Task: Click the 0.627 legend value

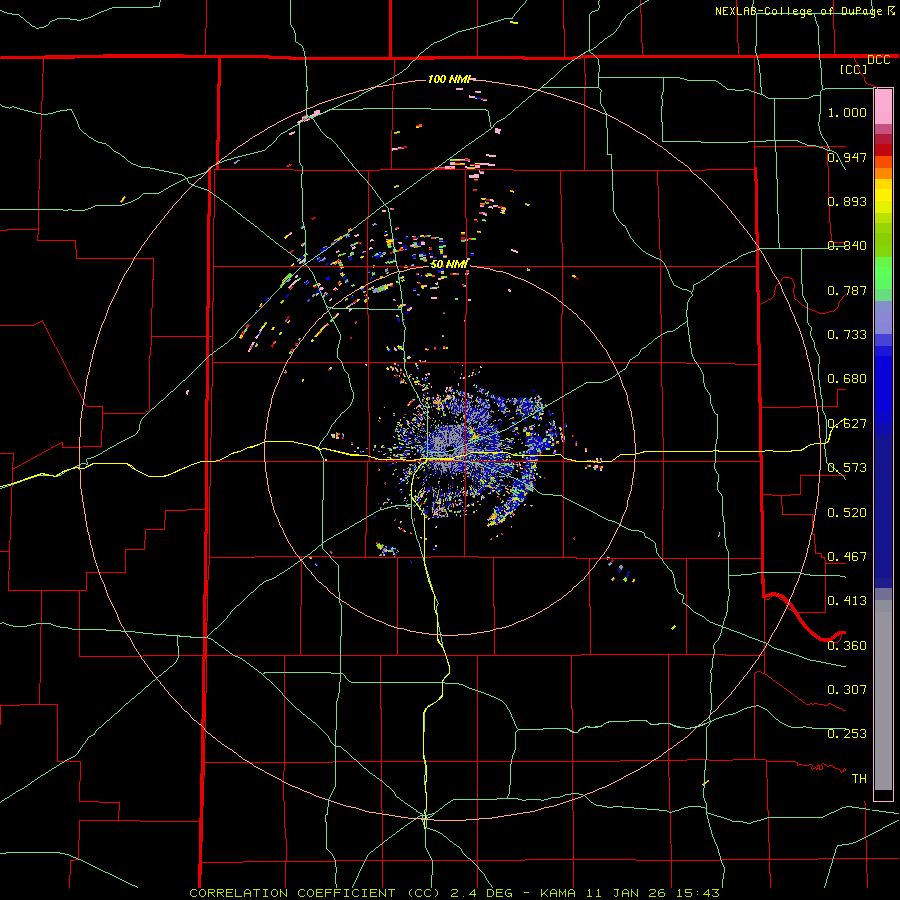Action: click(847, 424)
